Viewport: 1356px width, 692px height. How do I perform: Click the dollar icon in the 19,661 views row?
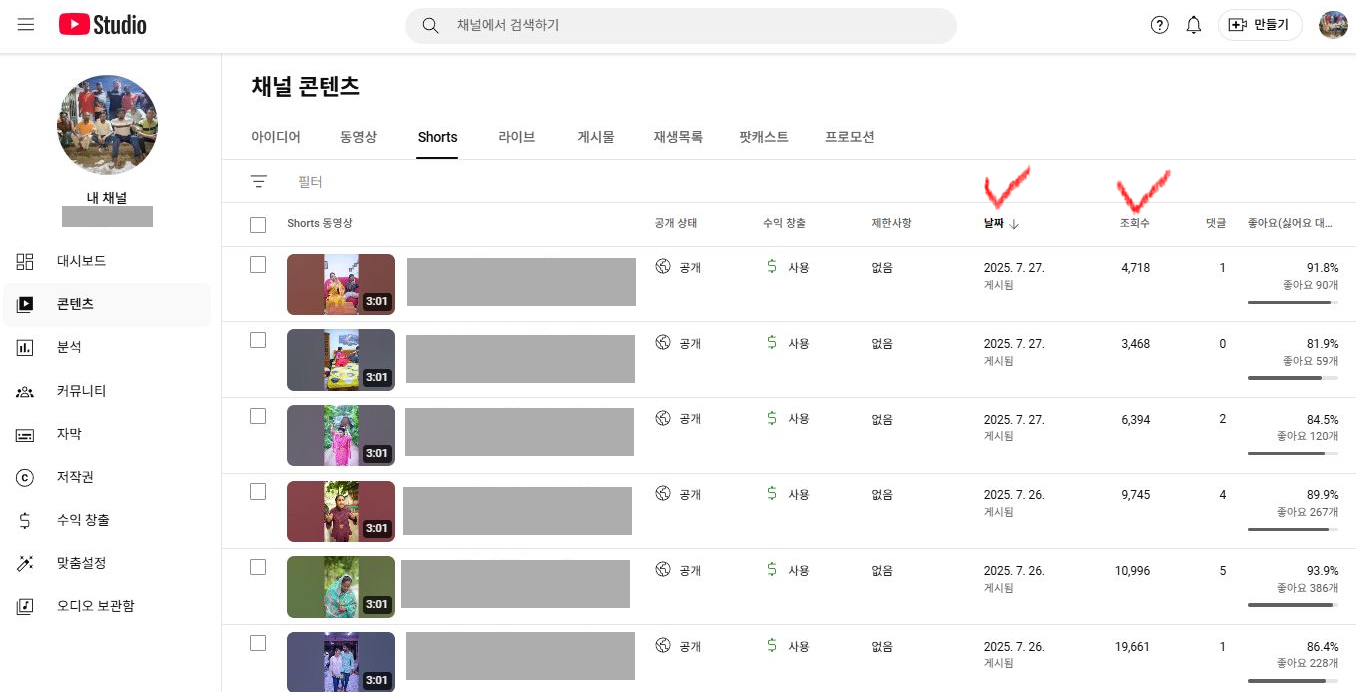pyautogui.click(x=772, y=645)
